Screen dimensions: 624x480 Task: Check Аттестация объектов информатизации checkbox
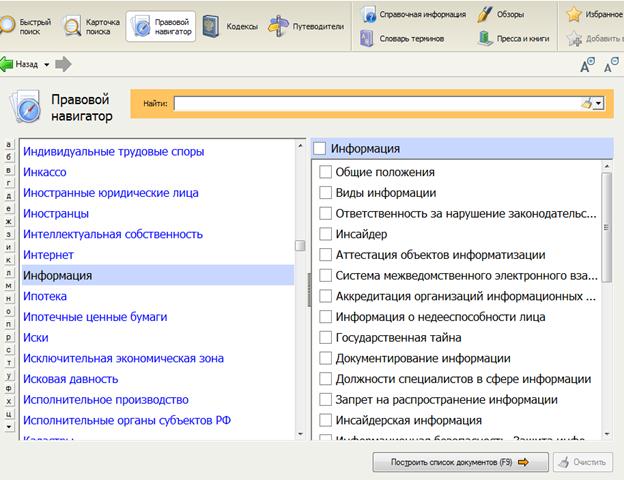[x=325, y=255]
